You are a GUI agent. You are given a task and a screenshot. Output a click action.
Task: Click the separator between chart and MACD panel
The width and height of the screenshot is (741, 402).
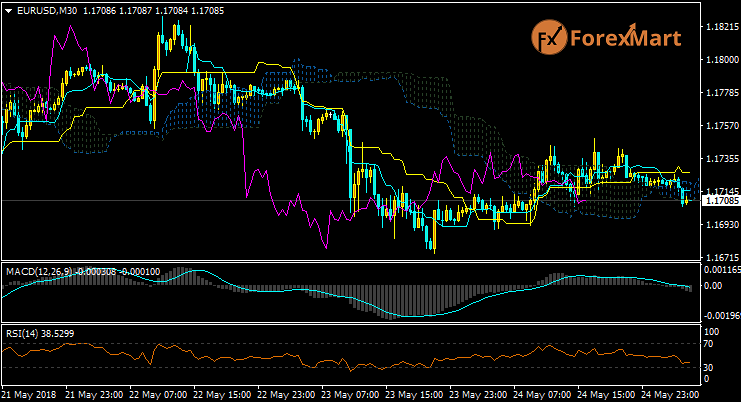click(x=350, y=263)
